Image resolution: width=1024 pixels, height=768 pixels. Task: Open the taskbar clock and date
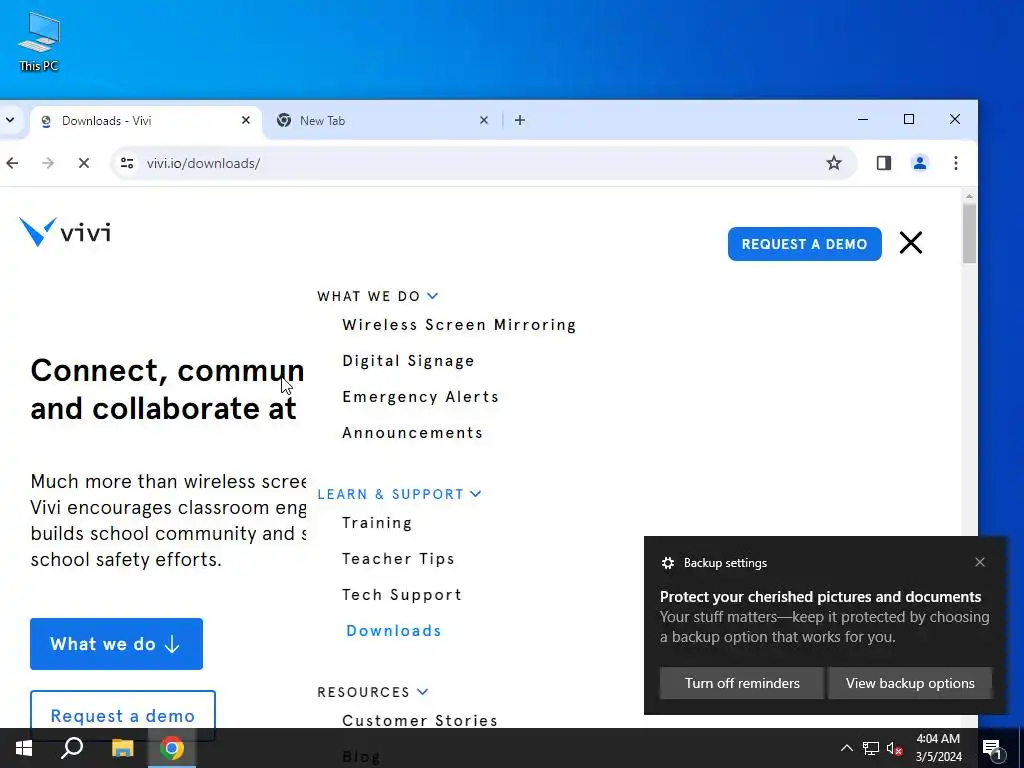pyautogui.click(x=938, y=748)
